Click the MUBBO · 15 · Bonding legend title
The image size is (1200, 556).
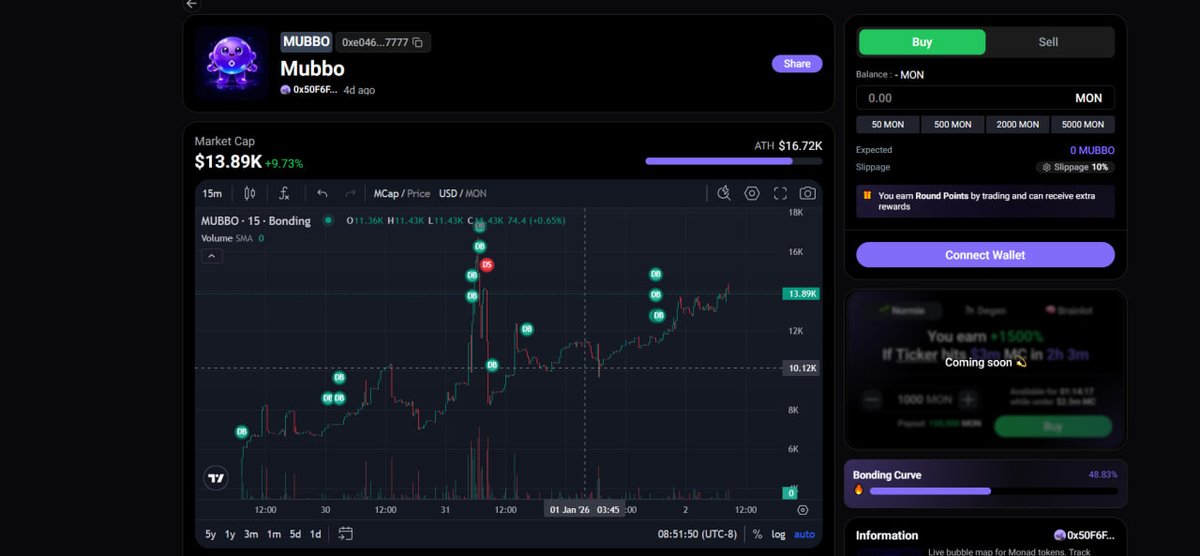point(256,220)
